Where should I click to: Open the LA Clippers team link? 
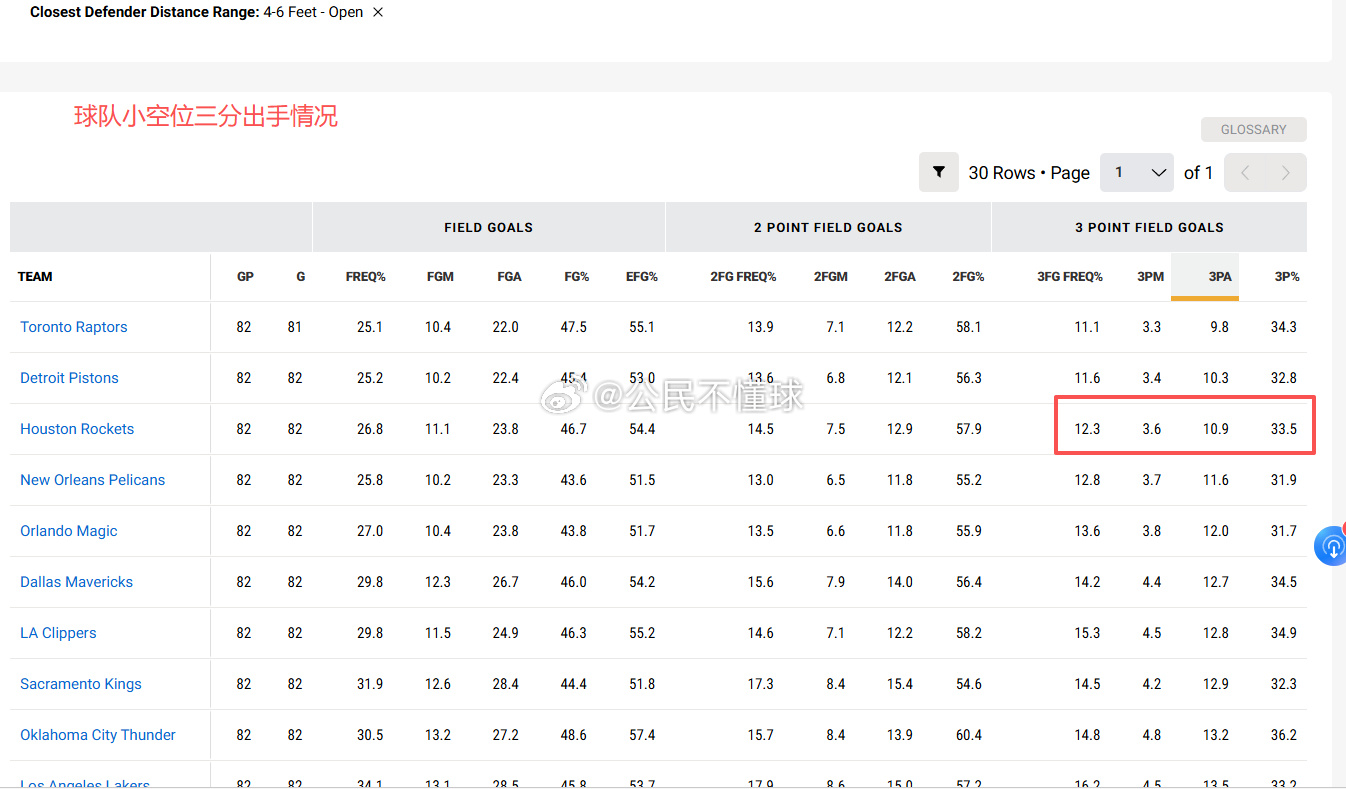[58, 633]
